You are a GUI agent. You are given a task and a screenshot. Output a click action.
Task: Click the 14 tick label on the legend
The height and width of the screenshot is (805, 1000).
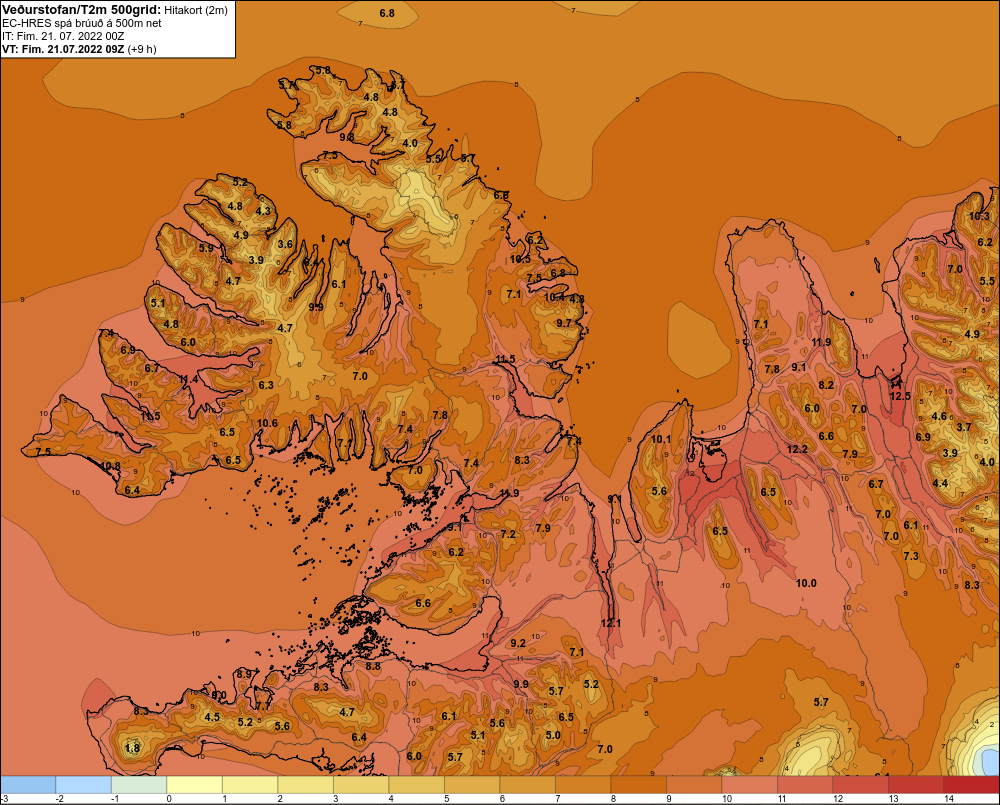tap(949, 799)
